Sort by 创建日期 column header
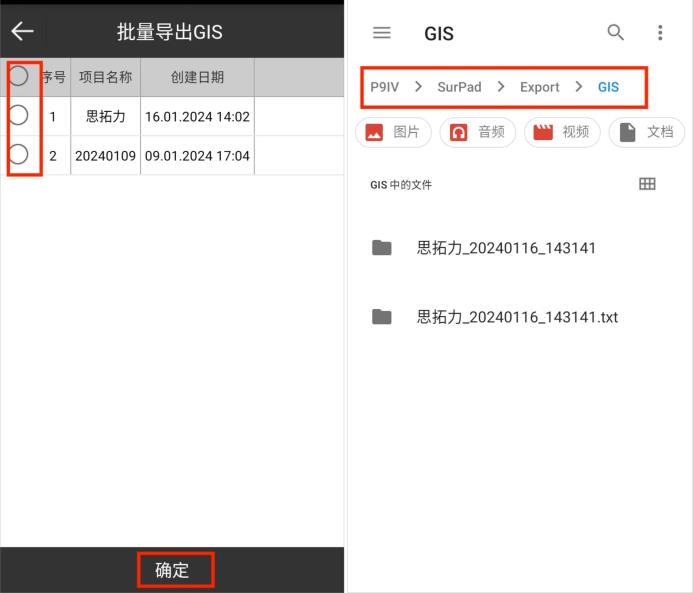This screenshot has height=593, width=693. (x=197, y=77)
